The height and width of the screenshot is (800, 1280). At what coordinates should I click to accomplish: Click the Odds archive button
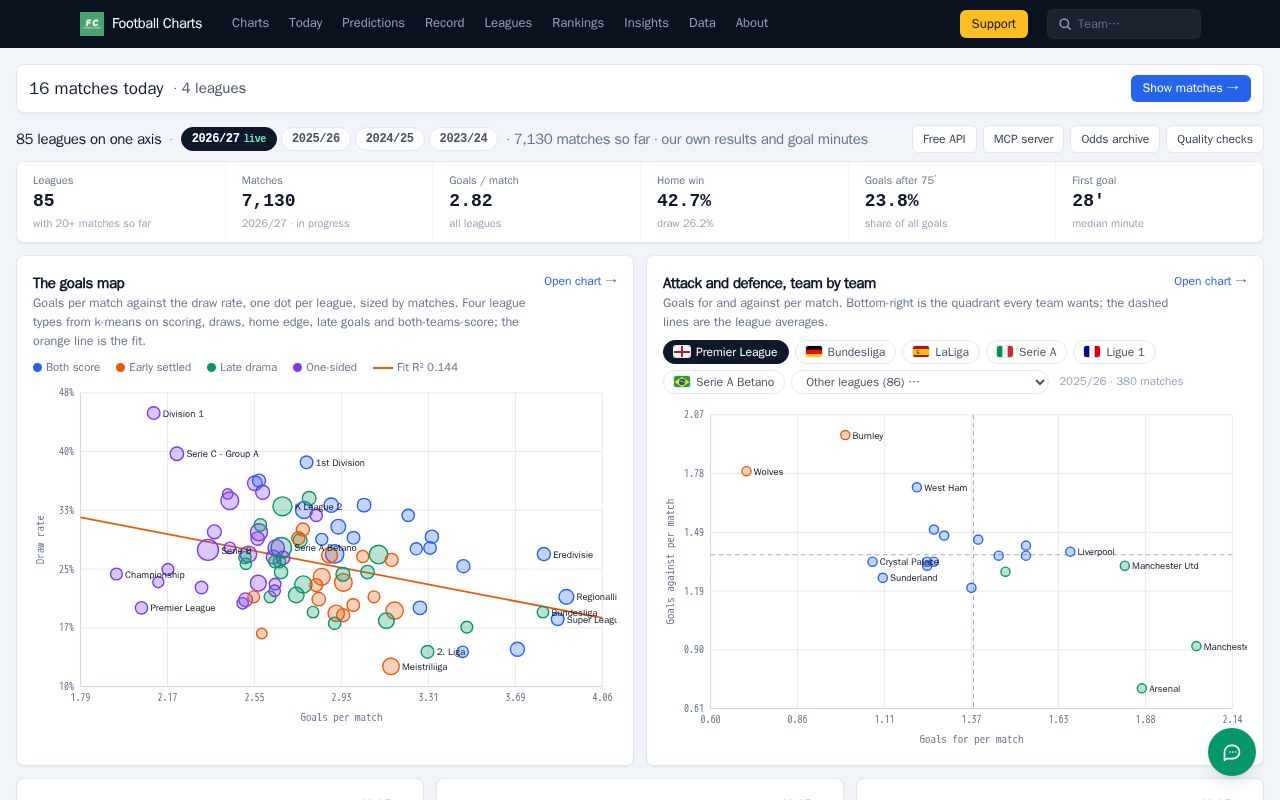coord(1115,139)
